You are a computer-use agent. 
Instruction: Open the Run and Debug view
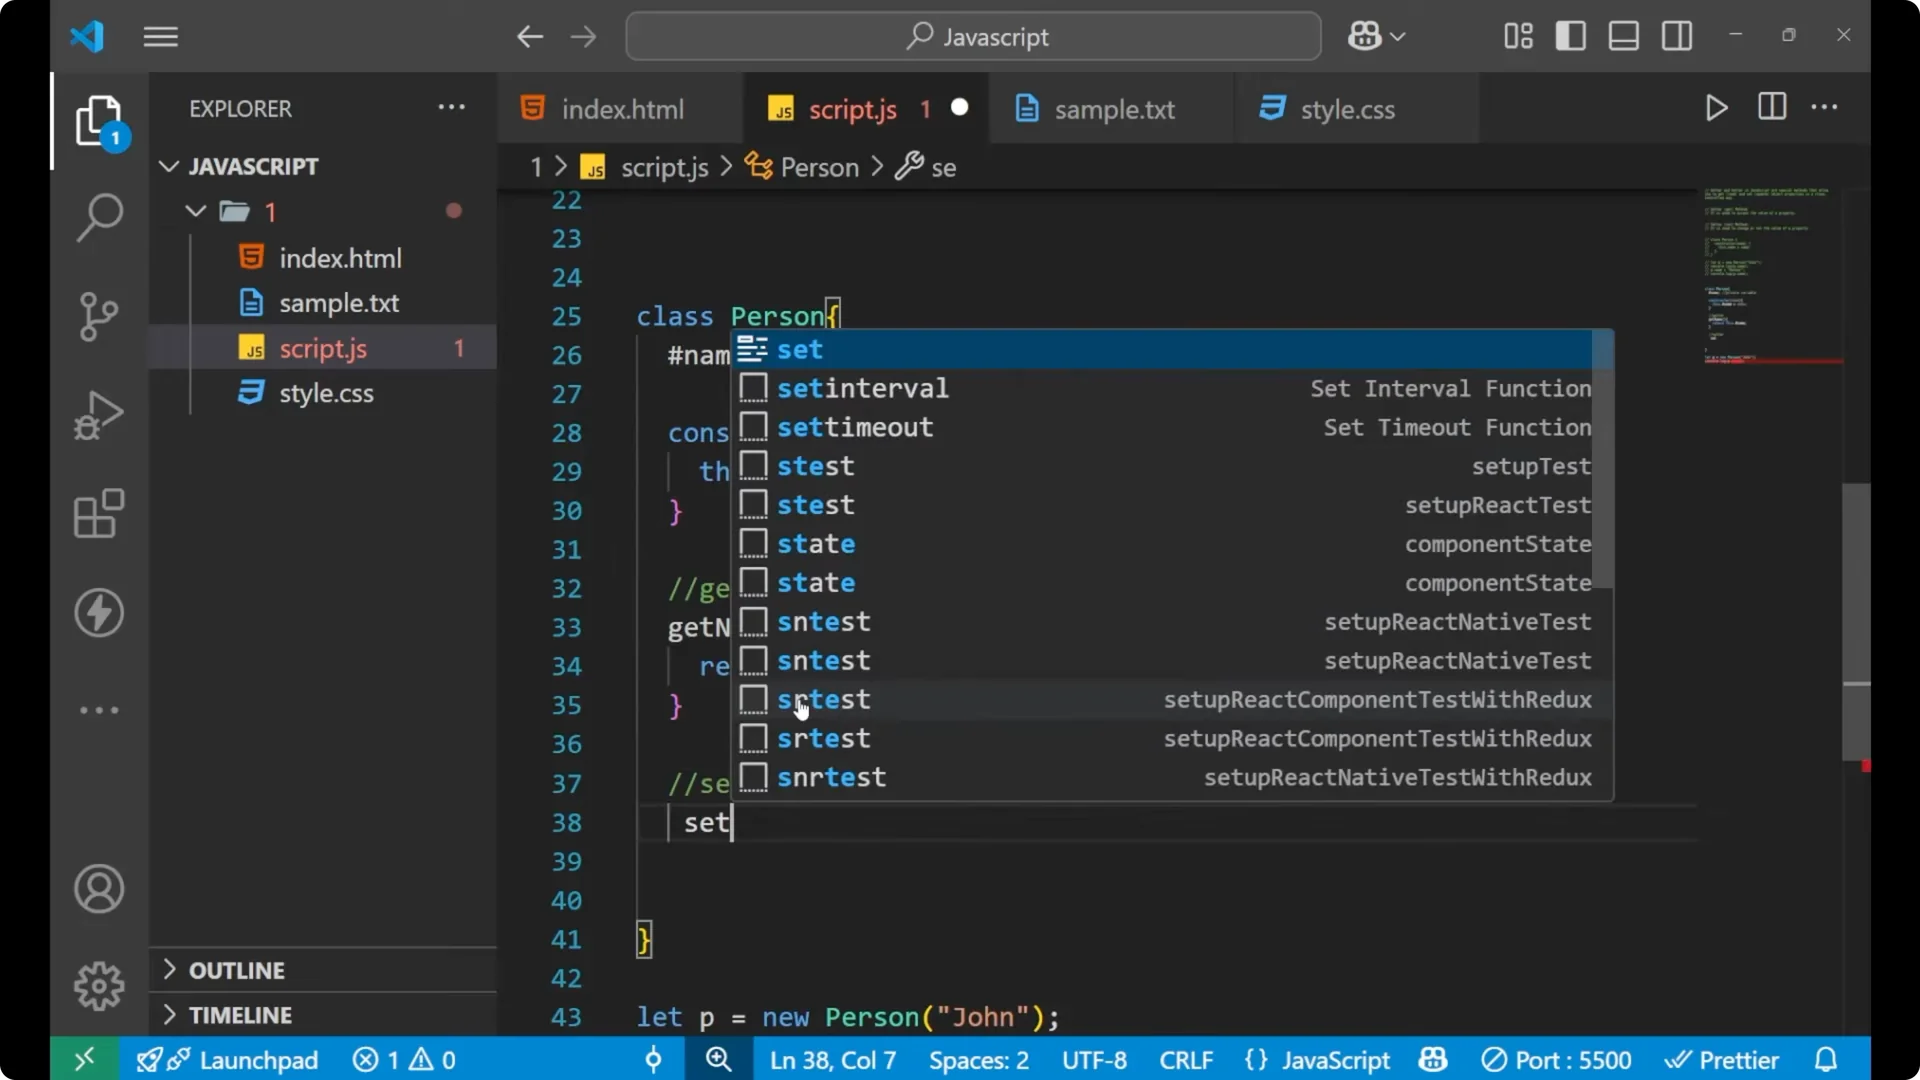(x=99, y=414)
